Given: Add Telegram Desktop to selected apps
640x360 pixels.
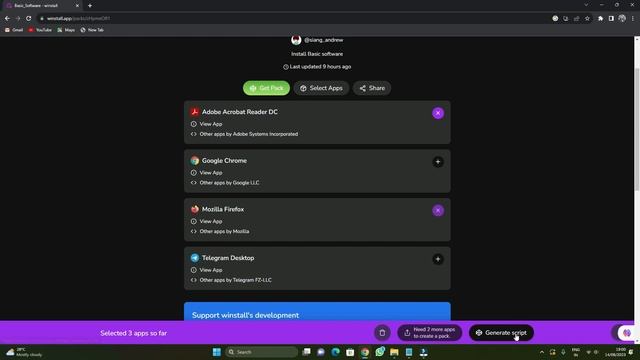Looking at the screenshot, I should (438, 259).
